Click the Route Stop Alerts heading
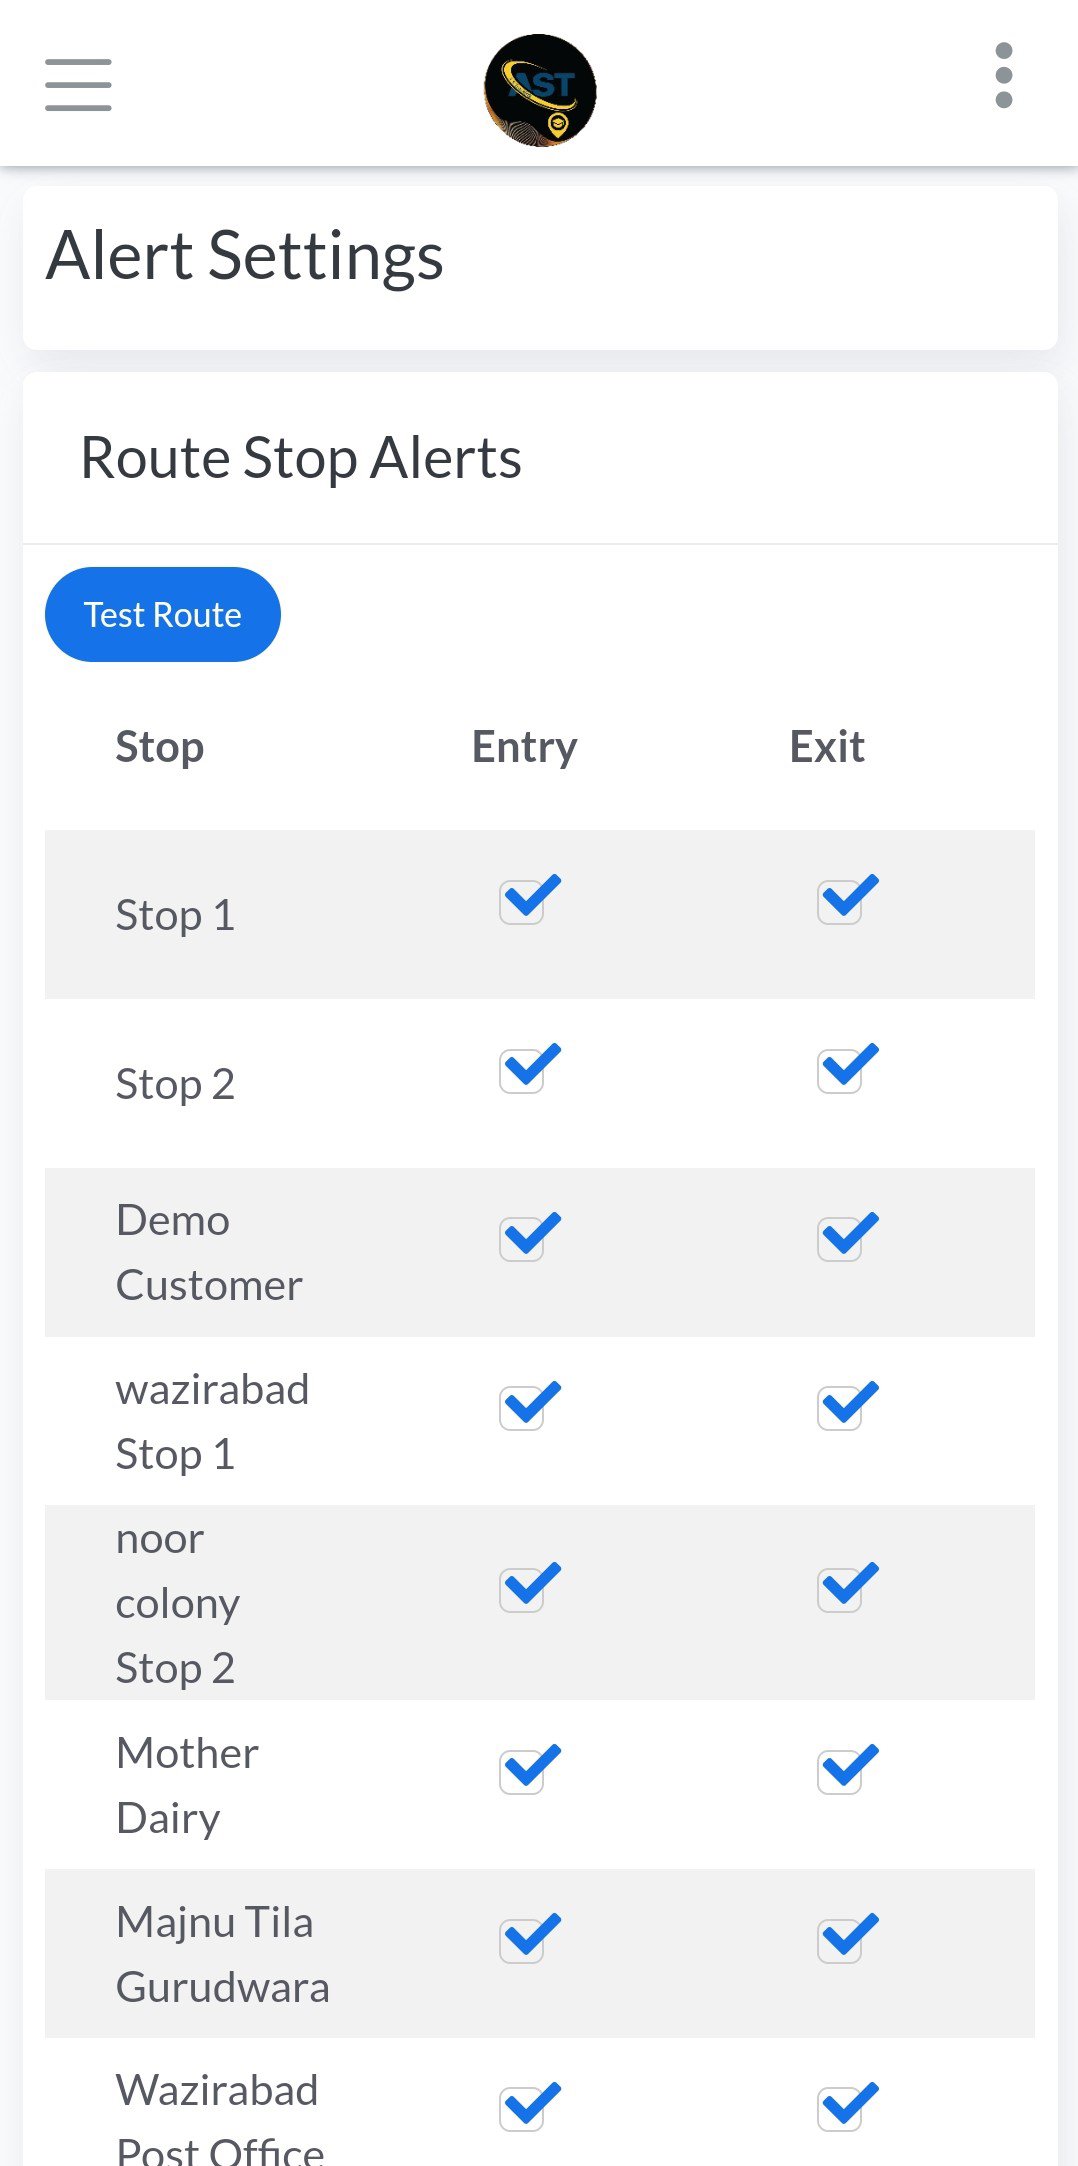The image size is (1078, 2166). tap(301, 458)
